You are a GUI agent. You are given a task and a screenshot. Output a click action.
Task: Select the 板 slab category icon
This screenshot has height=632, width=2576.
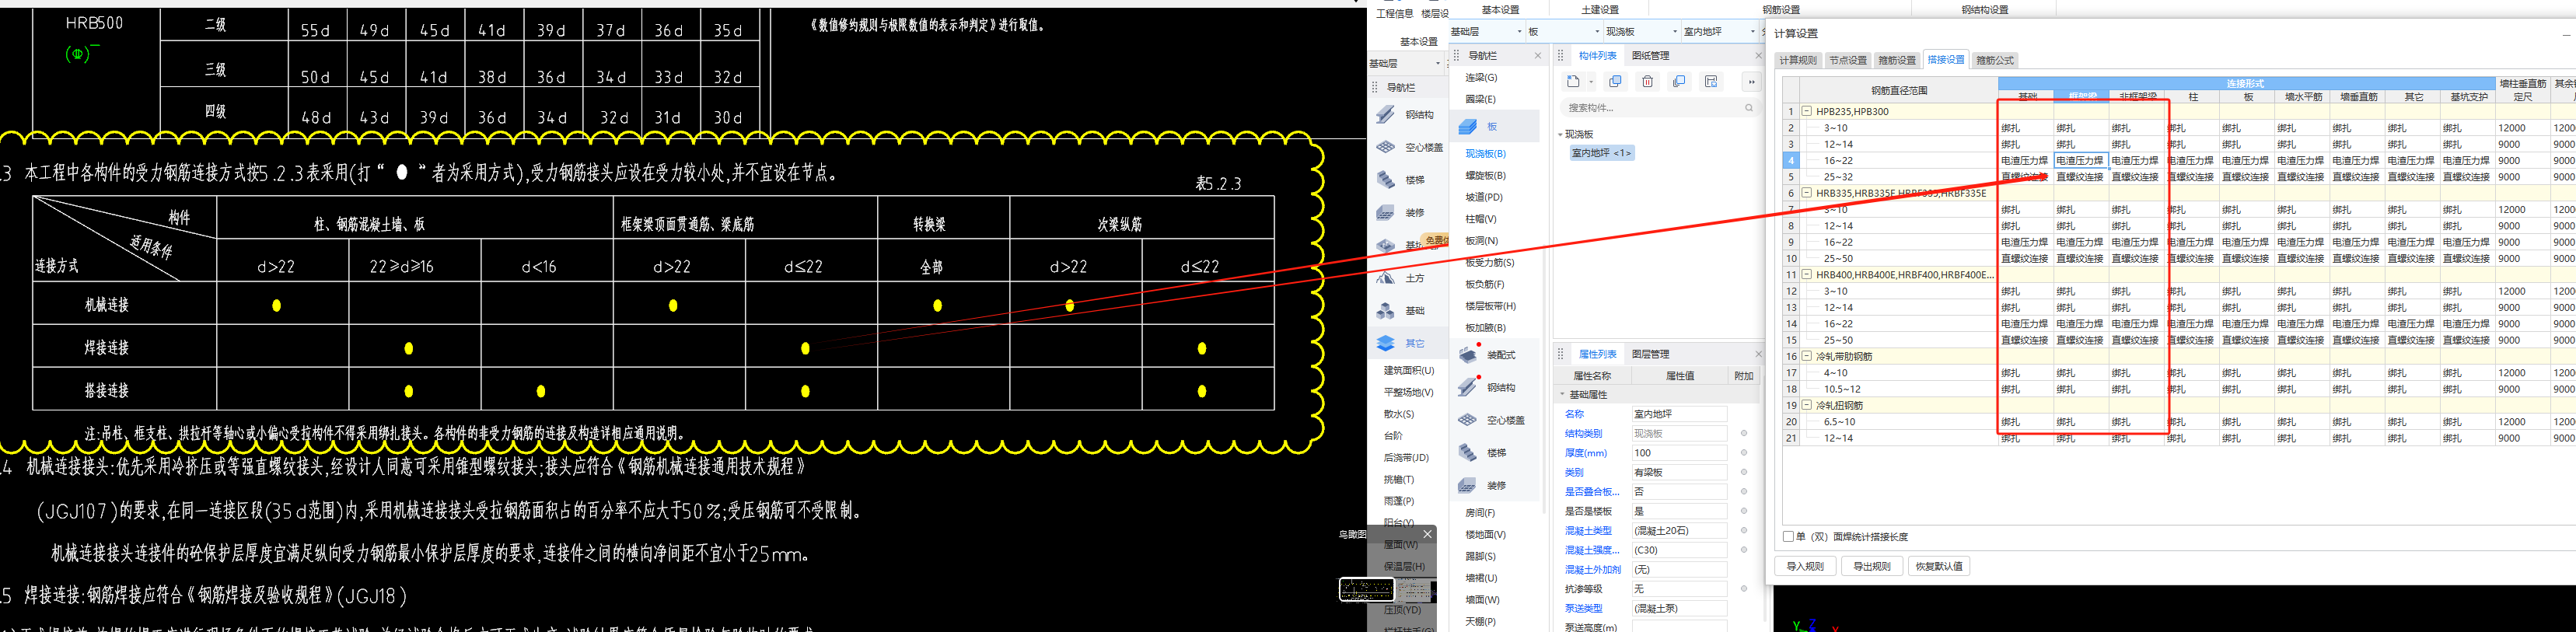pyautogui.click(x=1468, y=127)
